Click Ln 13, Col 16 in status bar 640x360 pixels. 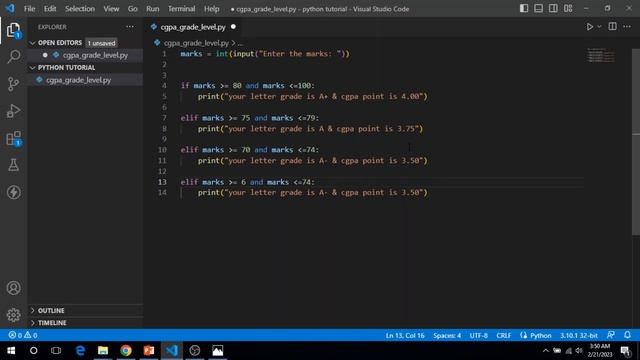(x=405, y=336)
